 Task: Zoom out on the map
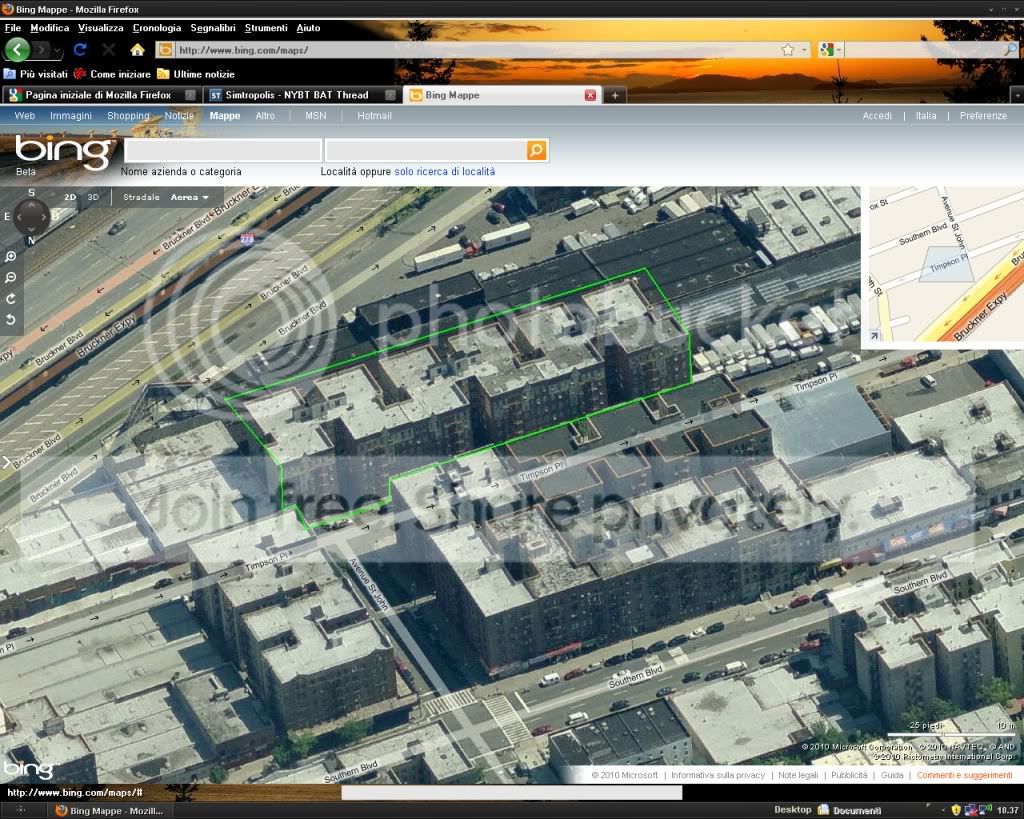[x=11, y=278]
